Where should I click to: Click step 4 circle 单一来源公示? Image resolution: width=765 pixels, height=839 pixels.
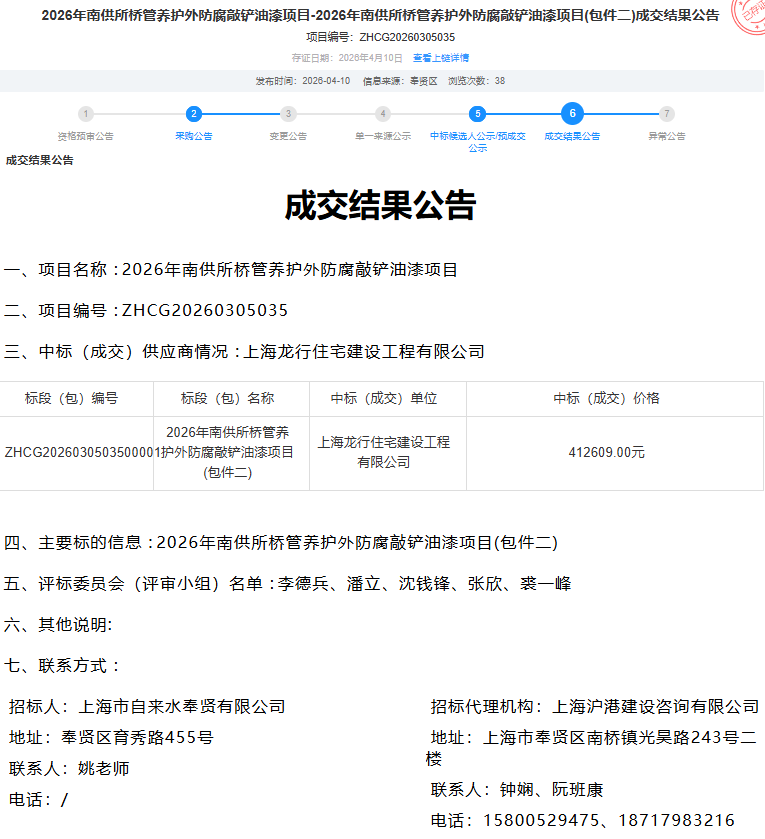coord(383,114)
